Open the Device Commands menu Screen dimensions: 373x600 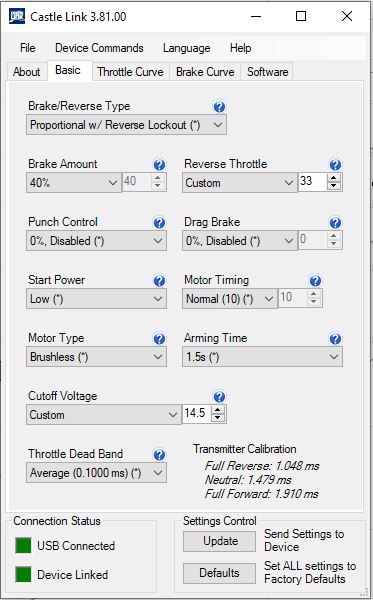coord(99,48)
